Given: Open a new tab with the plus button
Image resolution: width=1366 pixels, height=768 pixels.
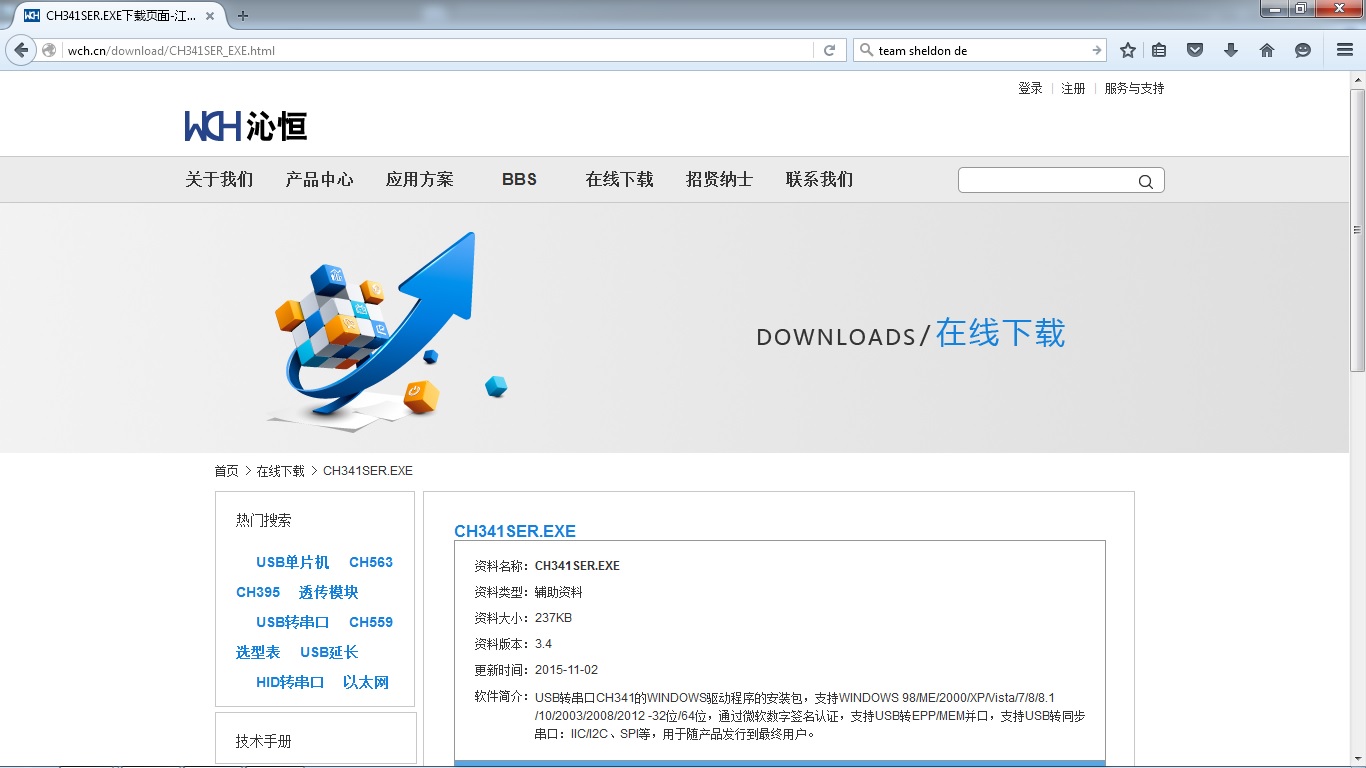Looking at the screenshot, I should coord(243,15).
